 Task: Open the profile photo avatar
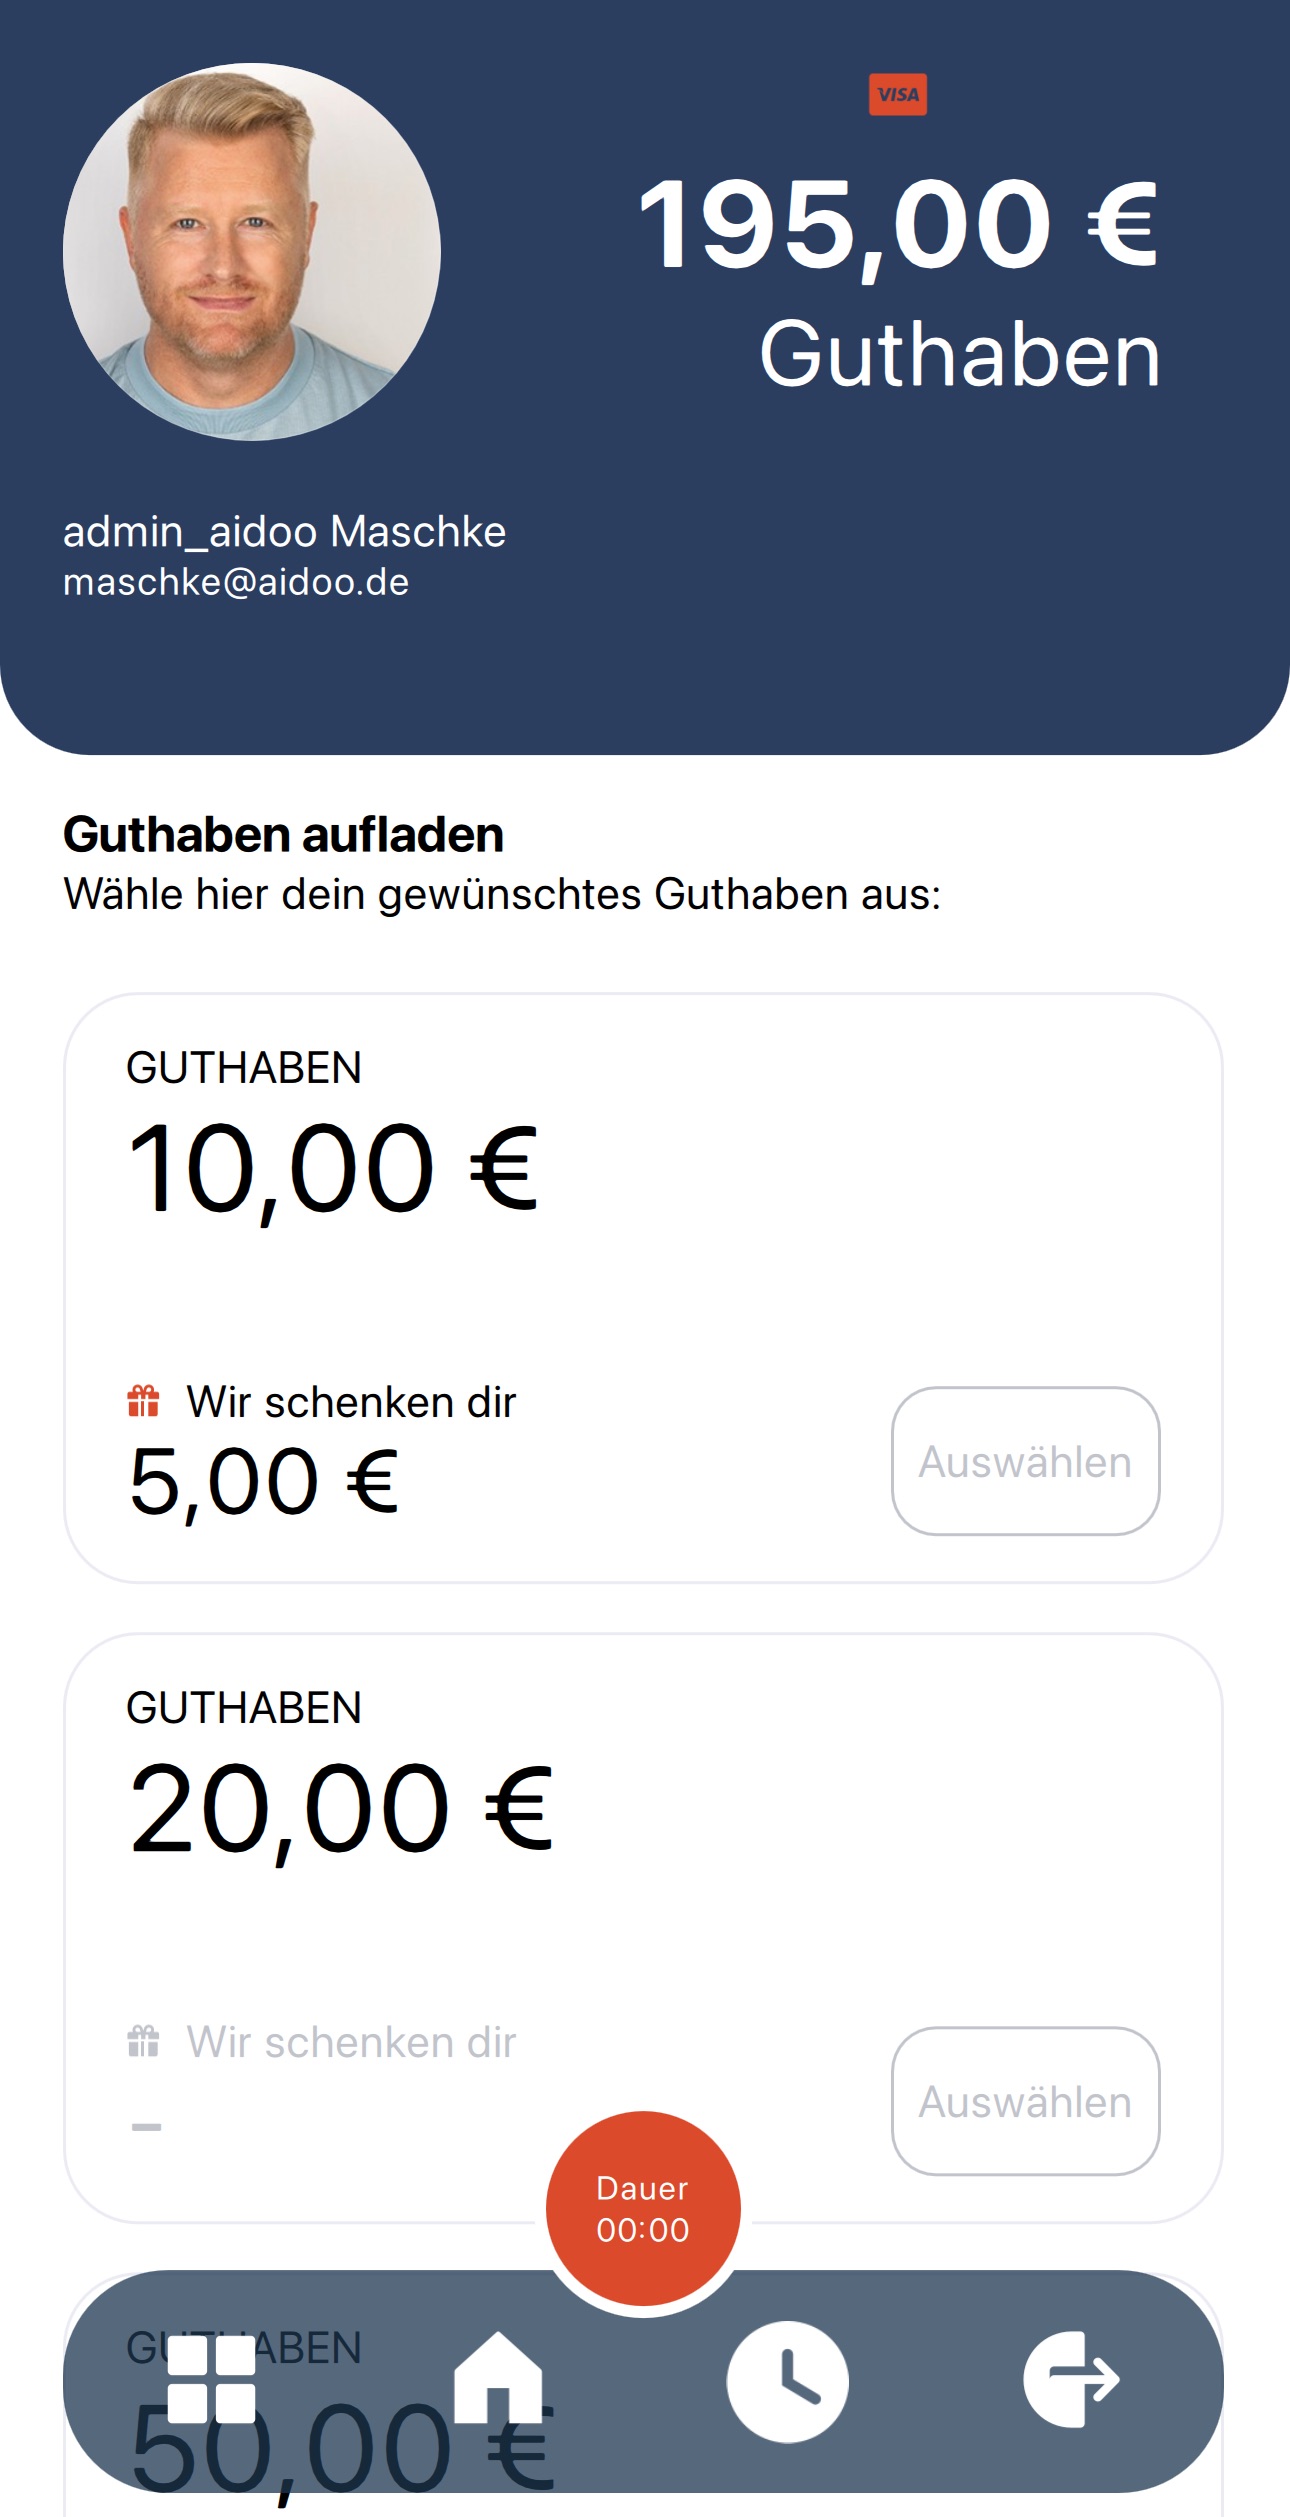(252, 252)
